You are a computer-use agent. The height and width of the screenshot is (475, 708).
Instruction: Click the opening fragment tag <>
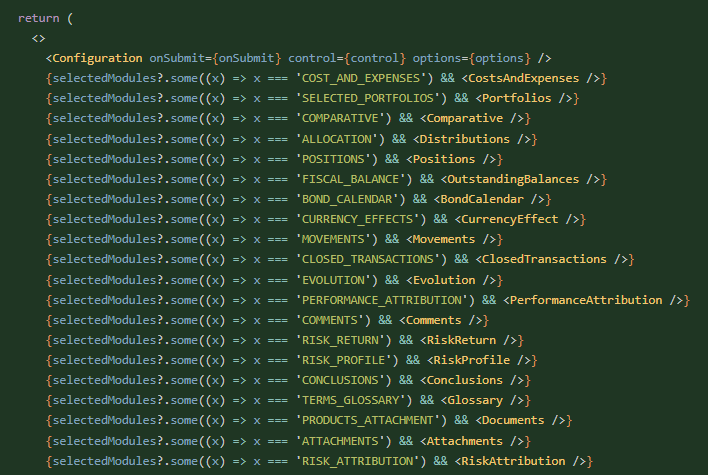coord(38,38)
